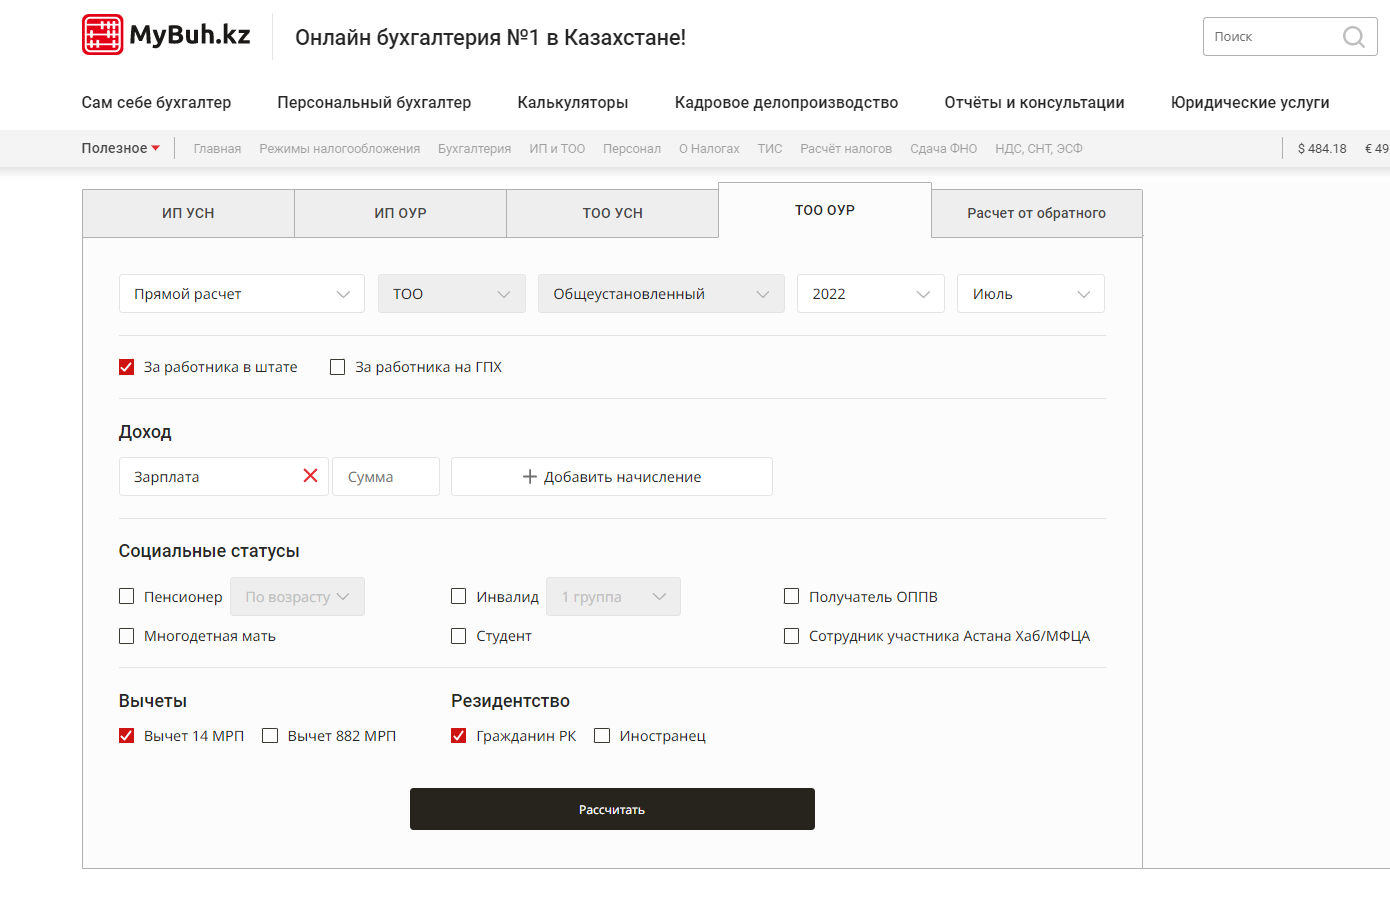Open the Расчет от обратного tab
1390x910 pixels.
1037,213
